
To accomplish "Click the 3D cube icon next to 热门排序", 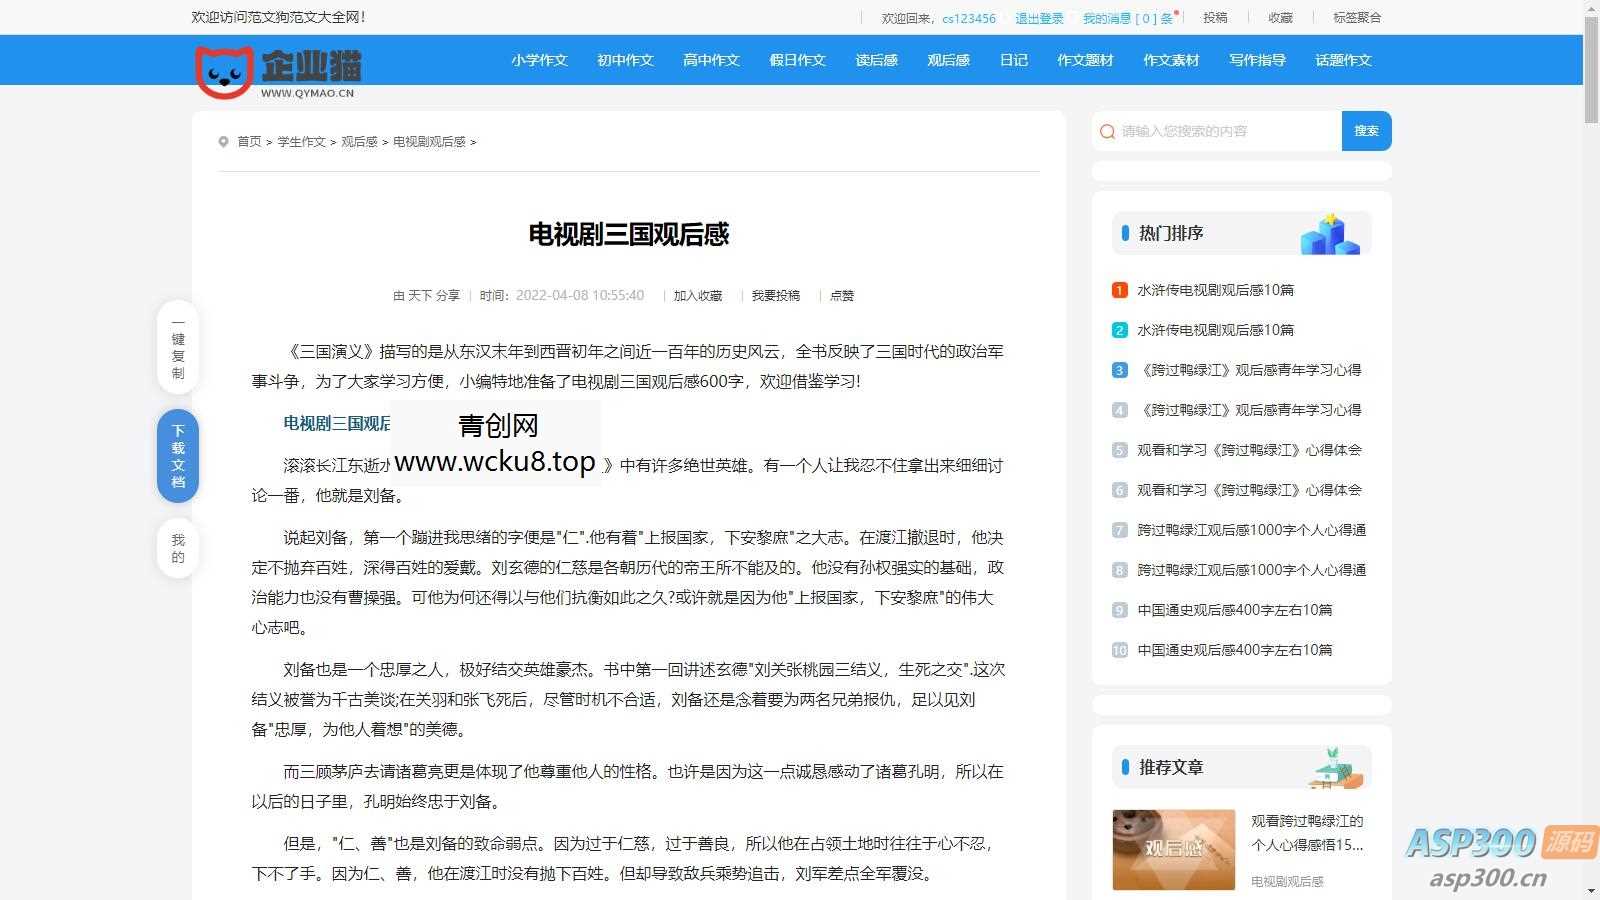I will tap(1330, 232).
